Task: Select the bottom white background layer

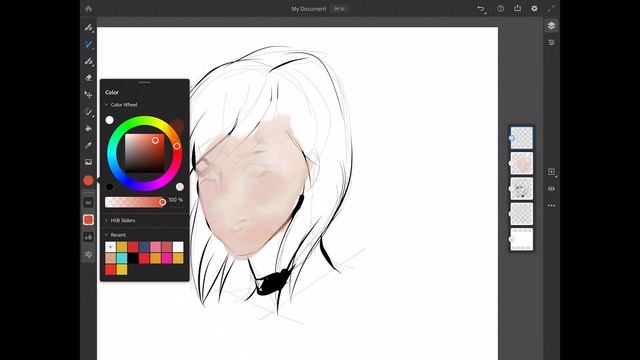Action: (x=522, y=239)
